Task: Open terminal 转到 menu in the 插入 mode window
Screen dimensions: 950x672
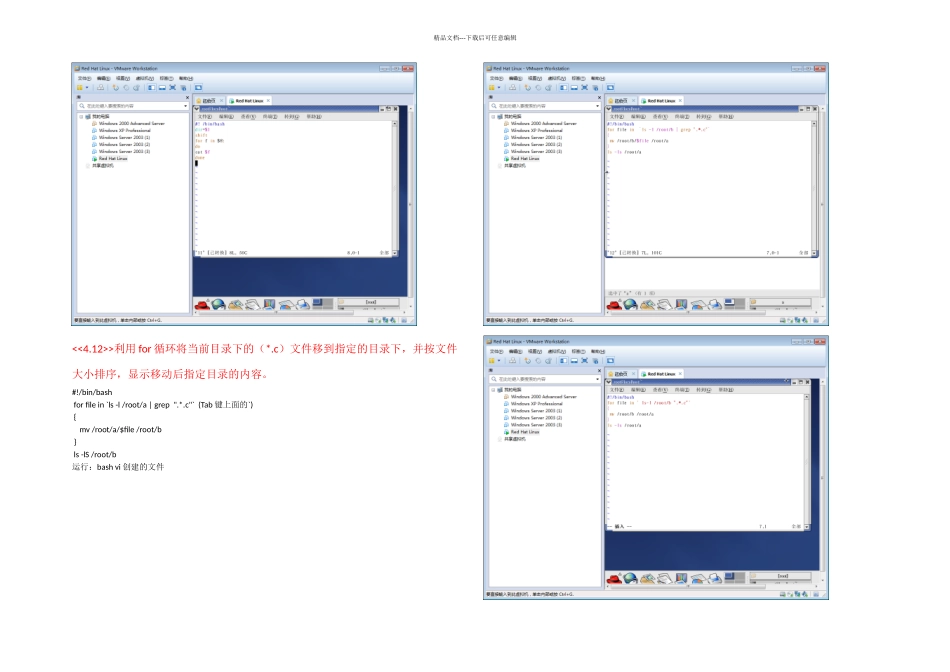Action: pos(703,390)
